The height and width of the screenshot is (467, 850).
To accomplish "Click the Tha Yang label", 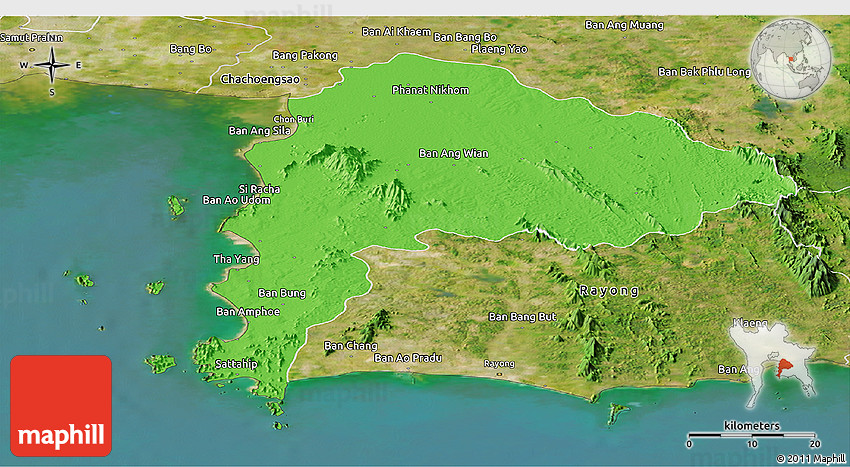I will [x=237, y=259].
